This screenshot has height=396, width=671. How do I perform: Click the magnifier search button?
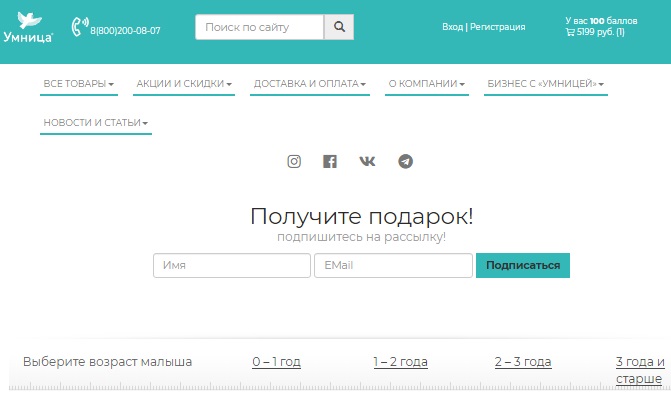click(339, 27)
